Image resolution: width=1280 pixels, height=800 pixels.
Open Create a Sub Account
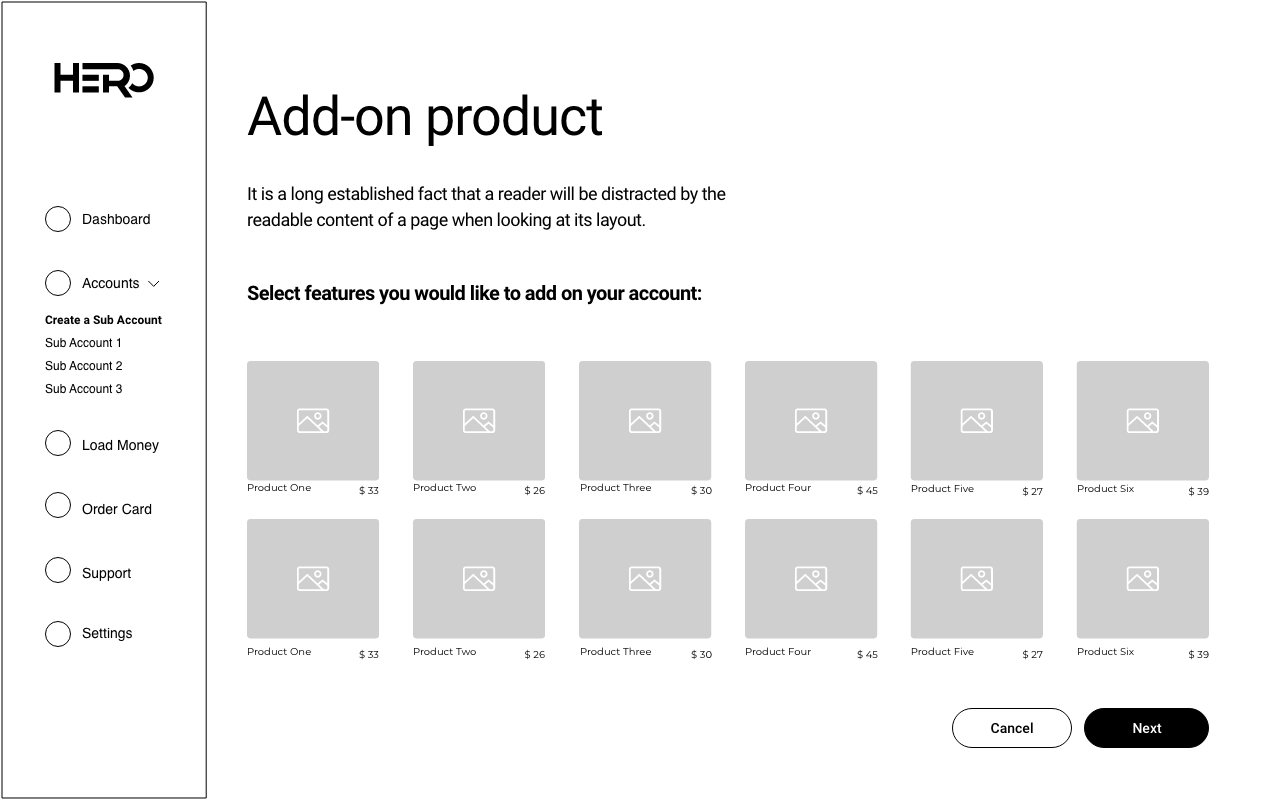point(103,320)
